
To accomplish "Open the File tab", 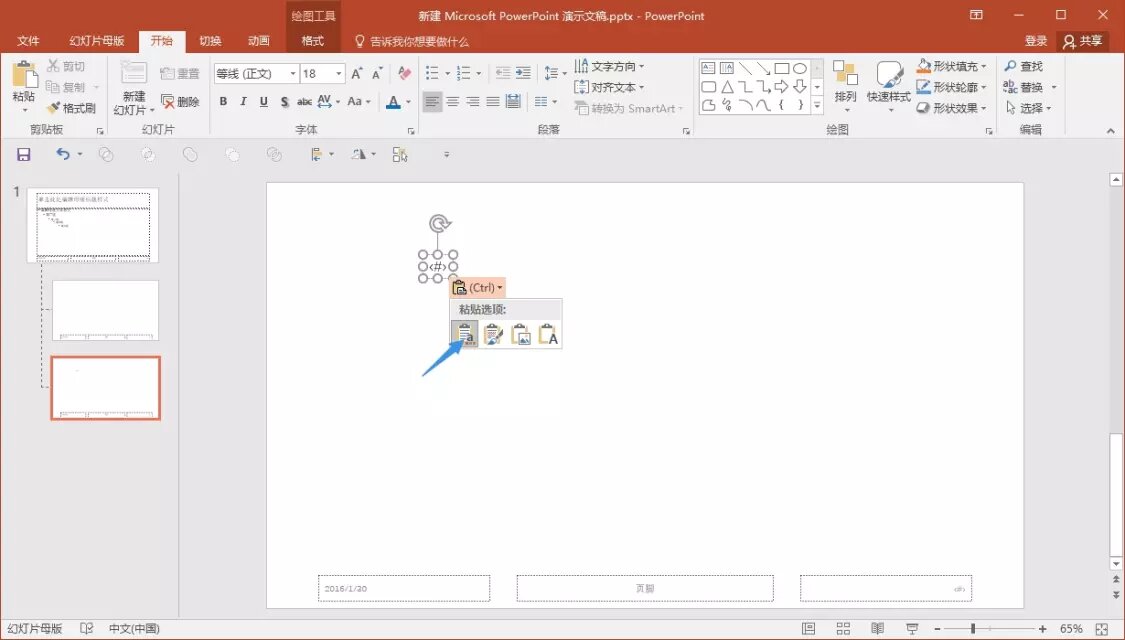I will [28, 41].
